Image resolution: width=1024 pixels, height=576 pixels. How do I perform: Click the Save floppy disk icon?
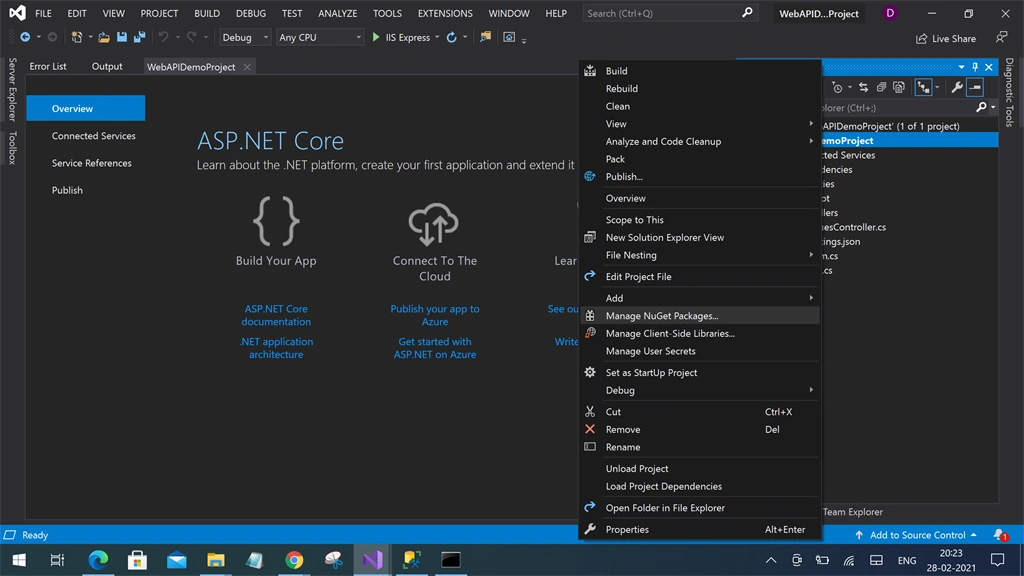point(121,37)
